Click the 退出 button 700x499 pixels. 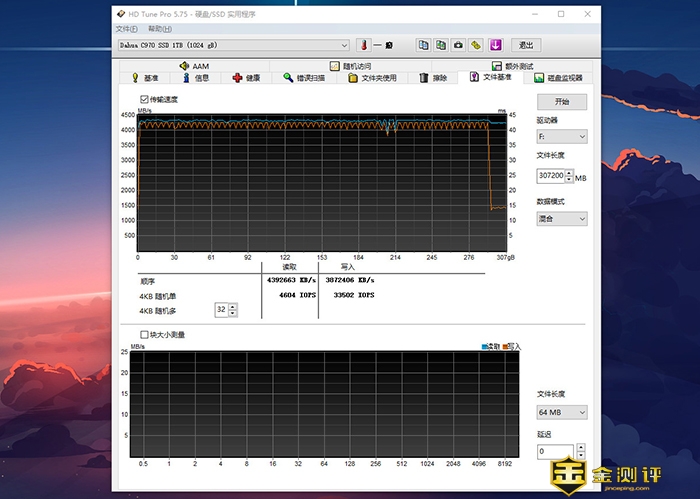click(x=526, y=45)
